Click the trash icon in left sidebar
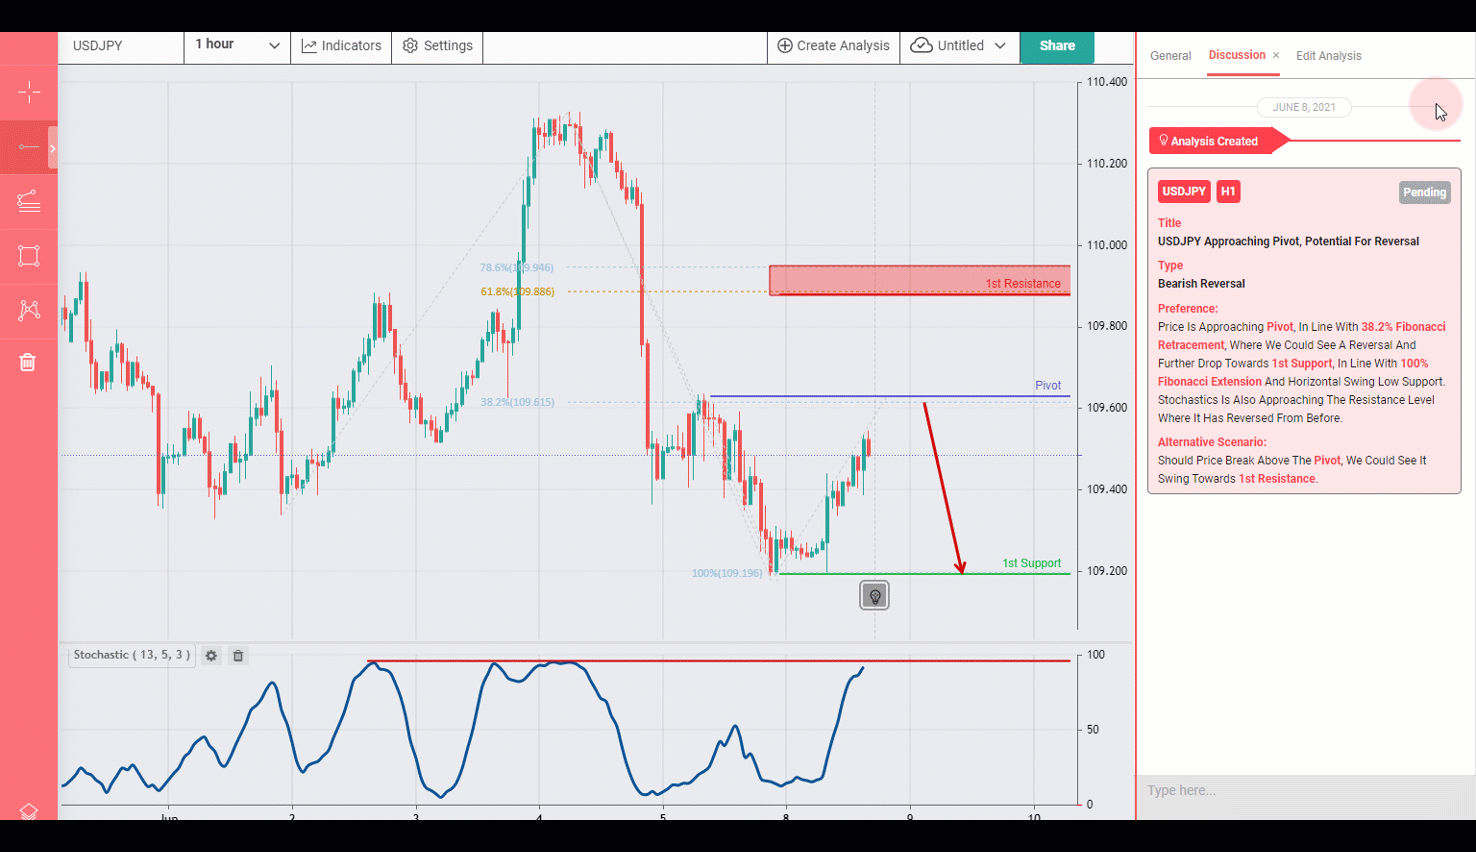 click(x=28, y=362)
